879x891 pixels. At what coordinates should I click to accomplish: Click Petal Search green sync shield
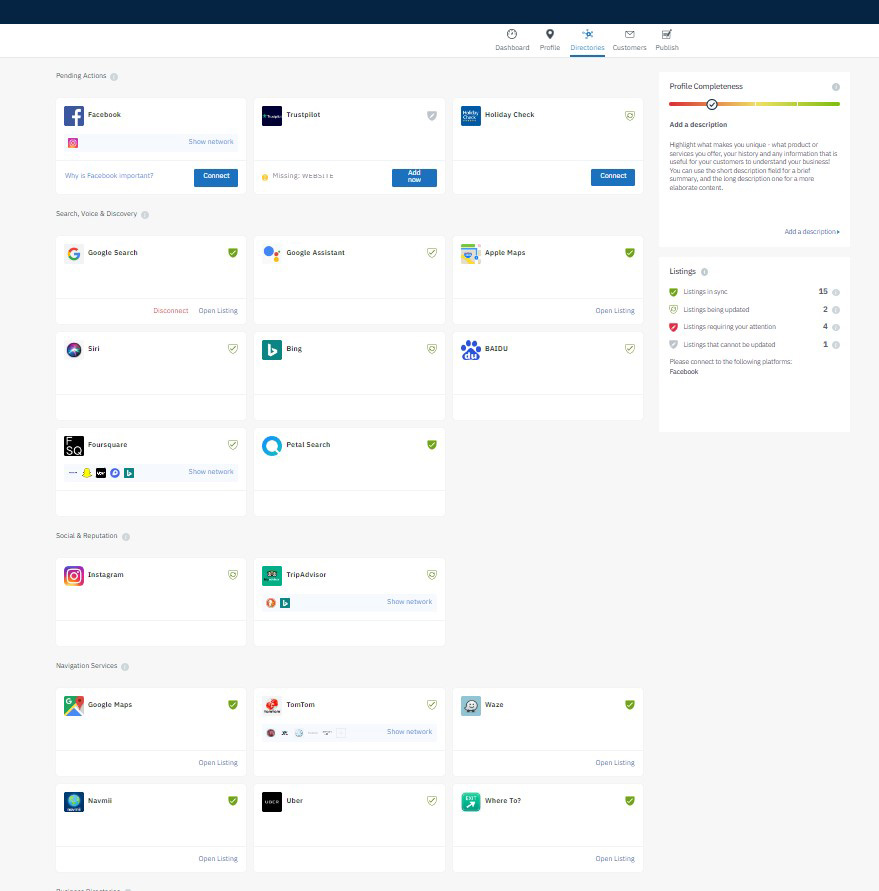point(431,445)
